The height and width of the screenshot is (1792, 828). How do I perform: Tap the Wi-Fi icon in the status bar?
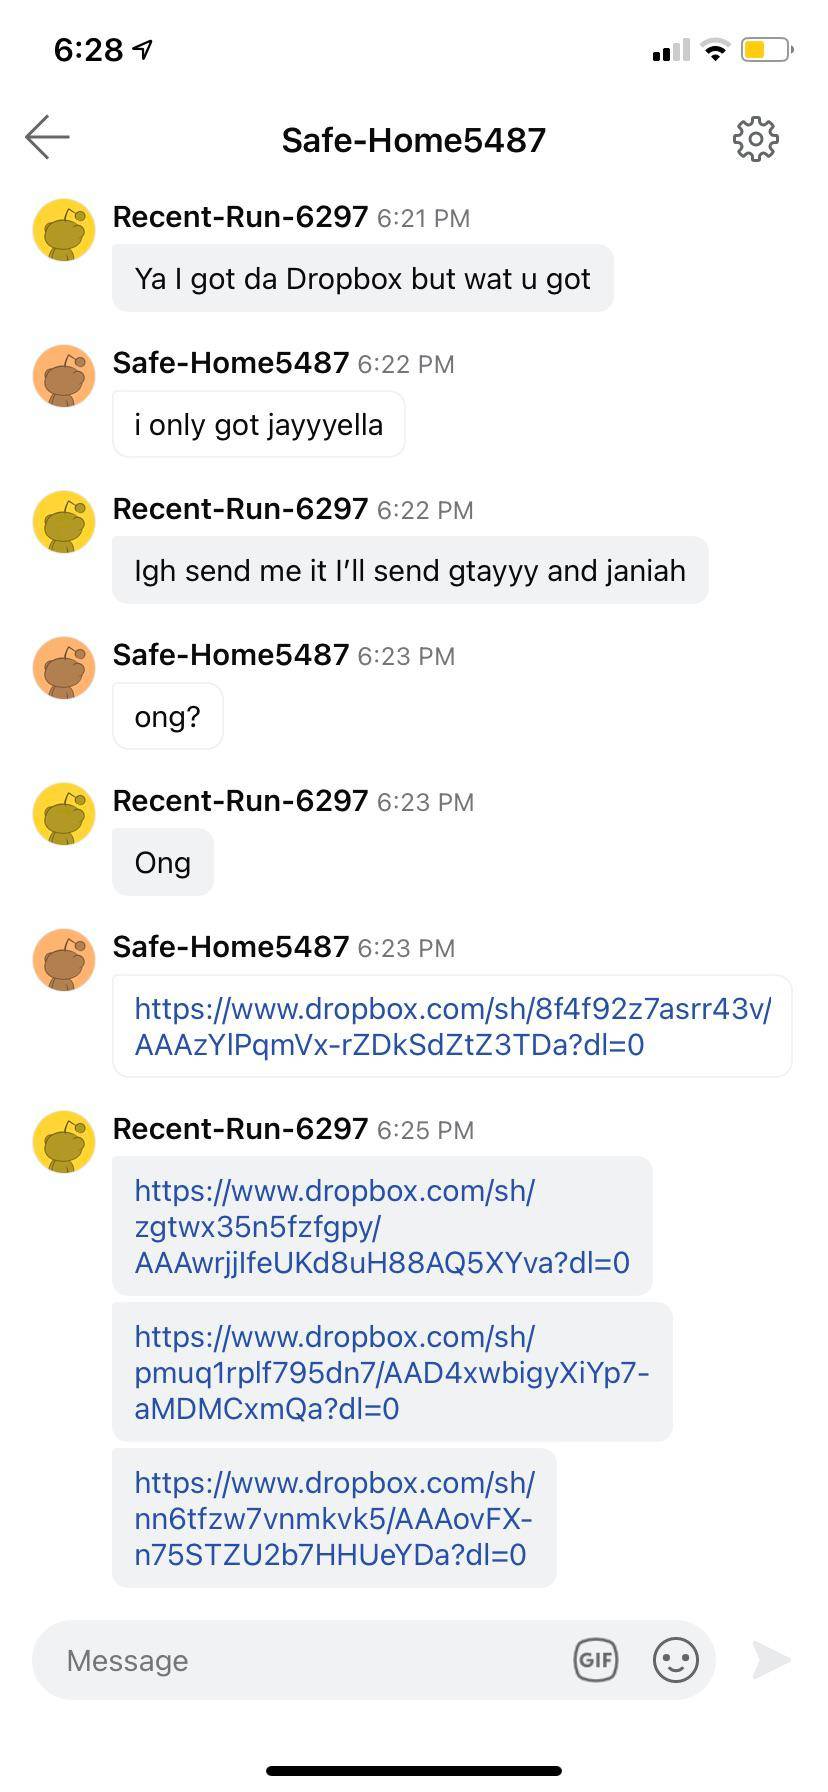pyautogui.click(x=715, y=50)
